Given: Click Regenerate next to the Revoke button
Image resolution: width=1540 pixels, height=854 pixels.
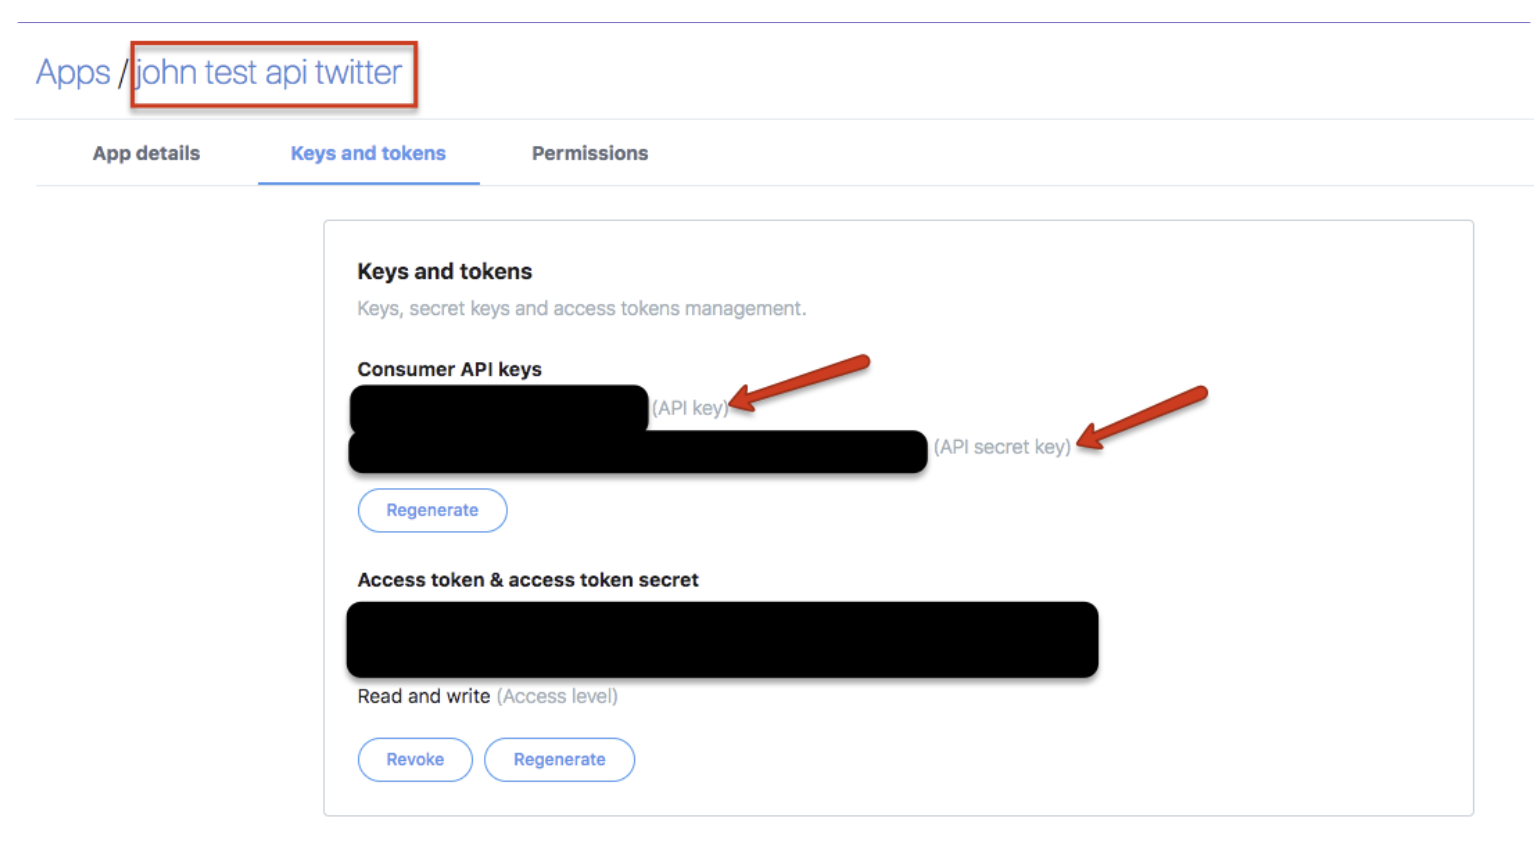Looking at the screenshot, I should [x=559, y=760].
